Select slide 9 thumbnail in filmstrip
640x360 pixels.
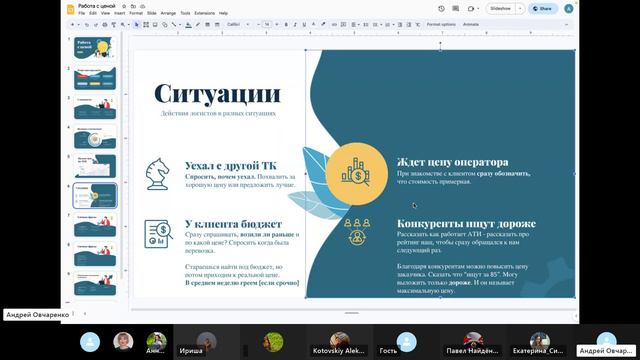point(95,284)
